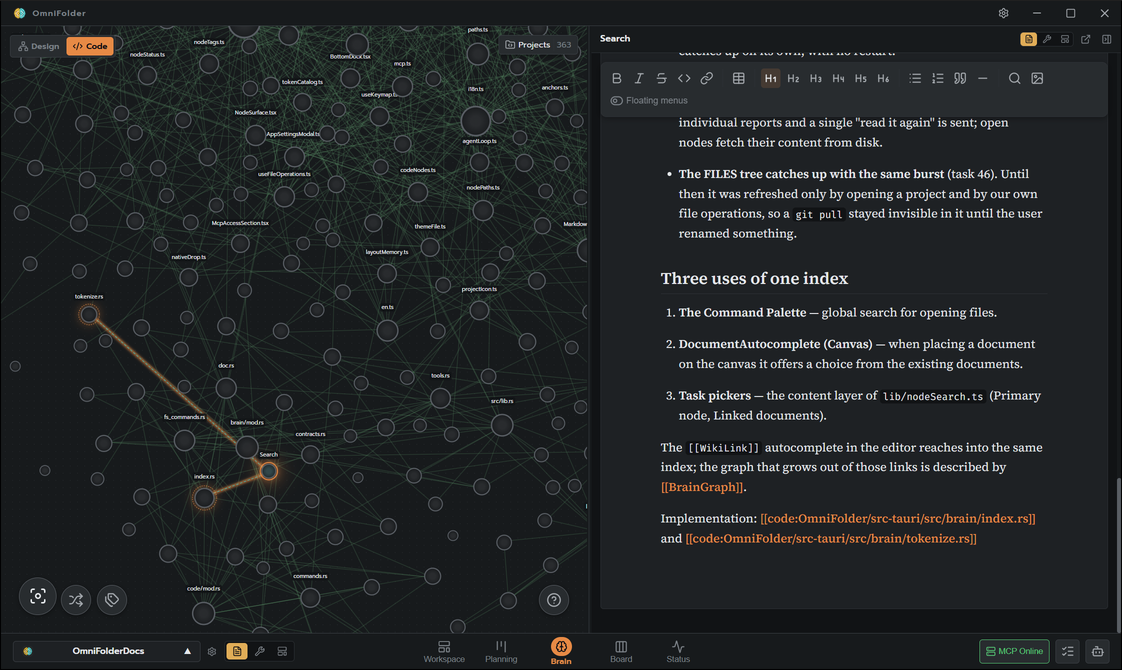This screenshot has width=1122, height=670.
Task: Insert a hyperlink using the chain icon
Action: point(706,78)
